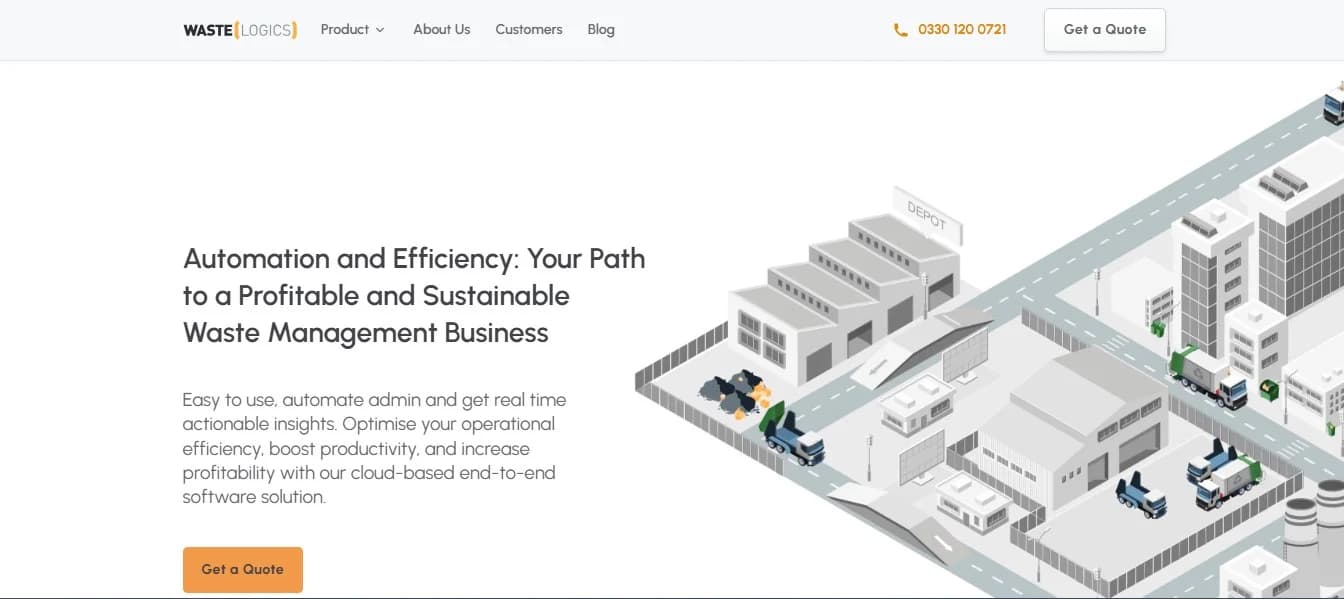Call the 0330 120 0721 phone link

(962, 30)
